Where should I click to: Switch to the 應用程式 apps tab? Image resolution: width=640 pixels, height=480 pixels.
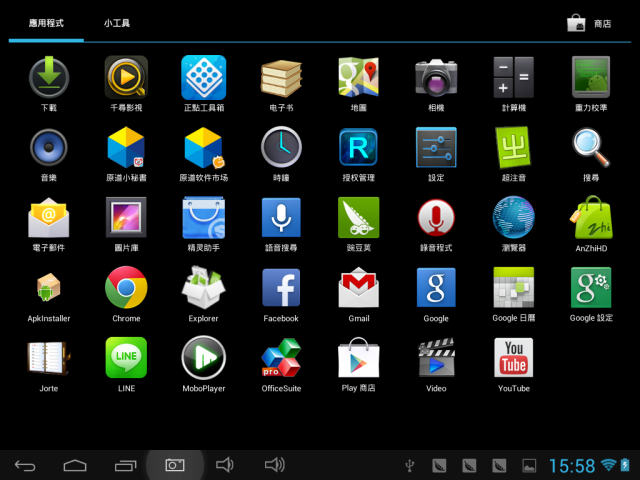pyautogui.click(x=46, y=23)
